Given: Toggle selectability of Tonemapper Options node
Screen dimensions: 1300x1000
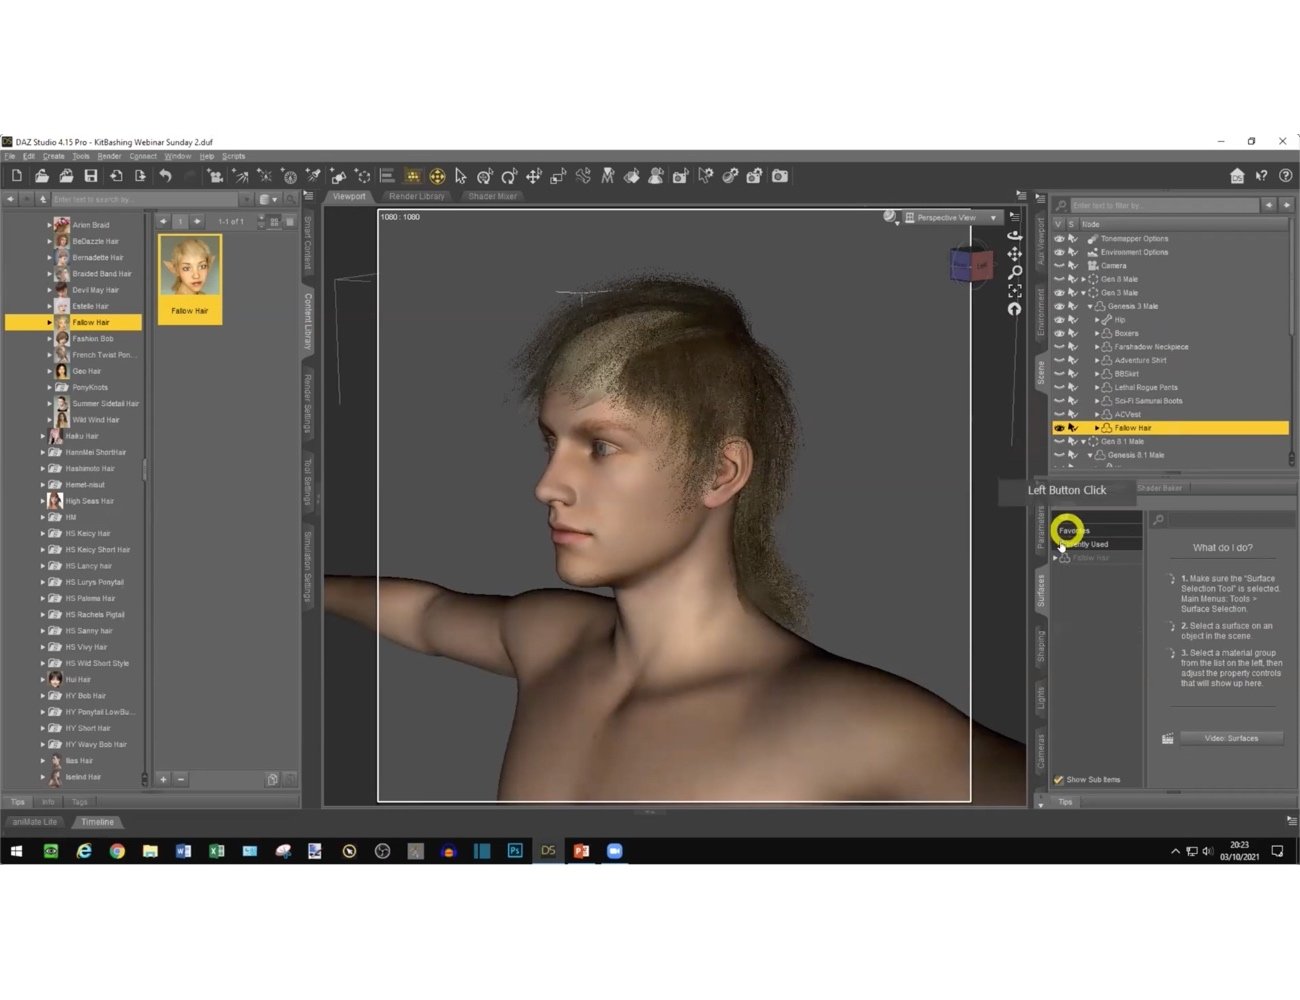Looking at the screenshot, I should [x=1073, y=239].
